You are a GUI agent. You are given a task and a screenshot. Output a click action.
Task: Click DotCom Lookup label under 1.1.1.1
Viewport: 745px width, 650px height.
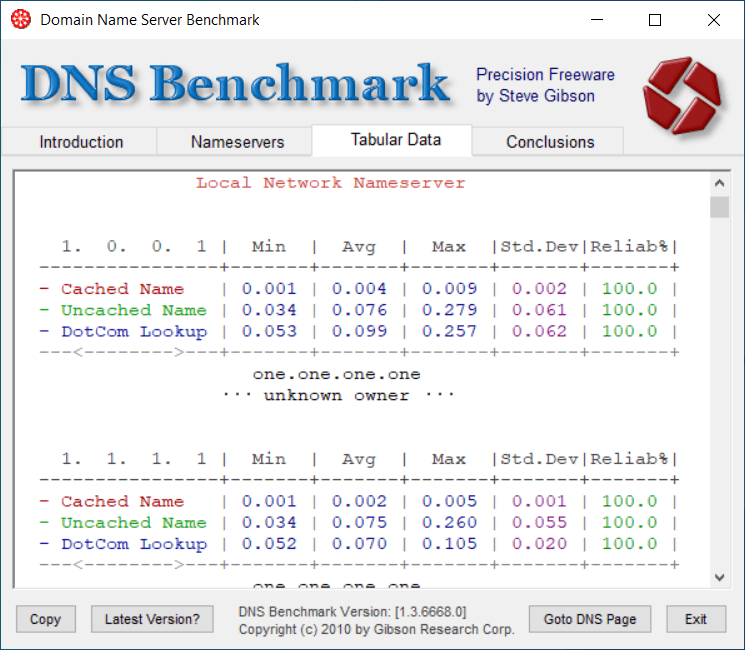tap(134, 544)
